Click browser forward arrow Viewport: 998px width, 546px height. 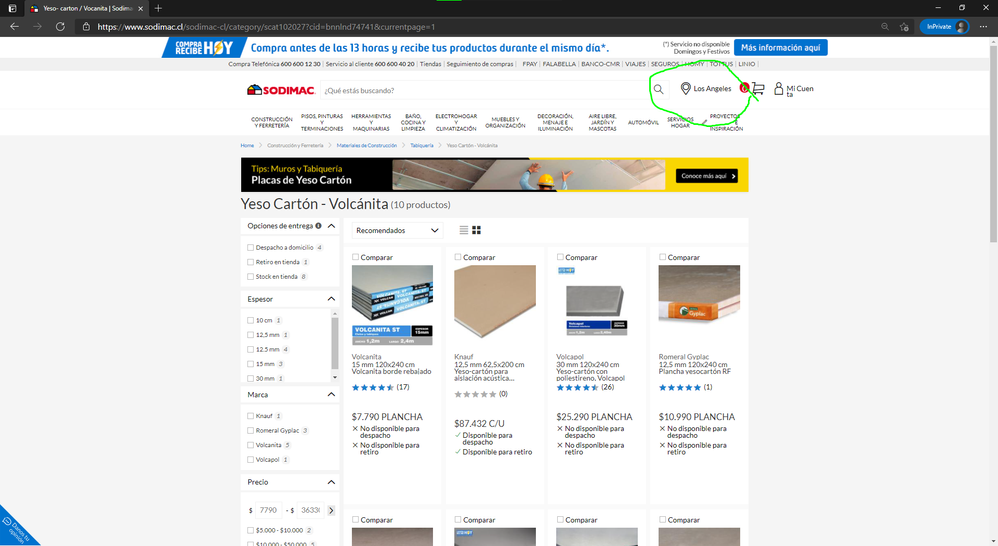coord(38,27)
